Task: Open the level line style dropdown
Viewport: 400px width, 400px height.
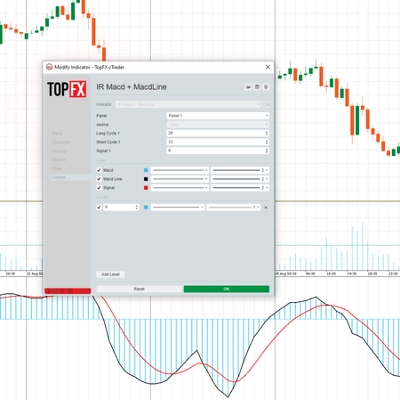Action: point(178,207)
